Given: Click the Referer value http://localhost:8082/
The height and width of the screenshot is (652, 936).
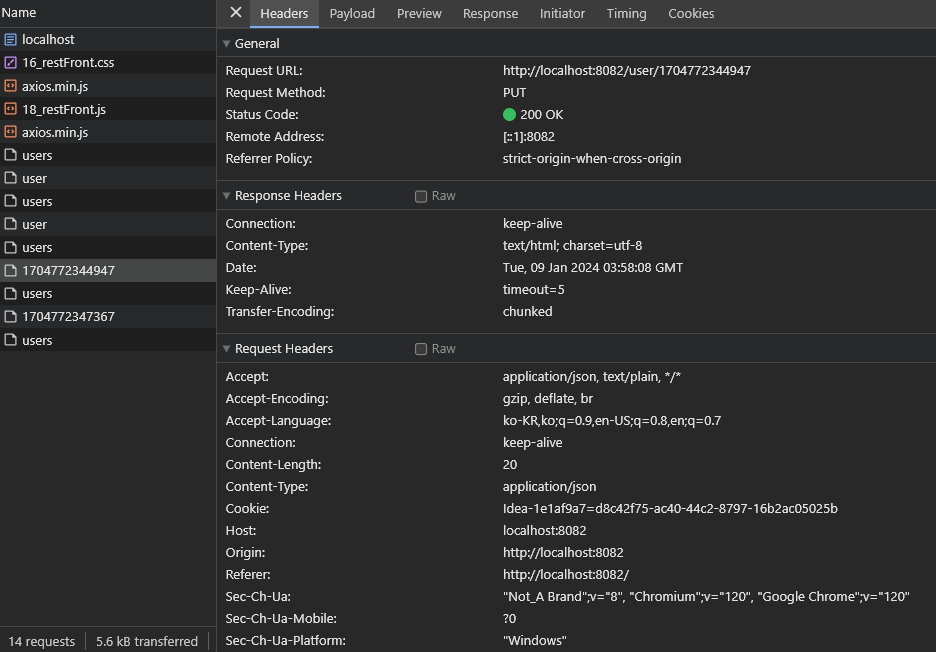Looking at the screenshot, I should [566, 575].
